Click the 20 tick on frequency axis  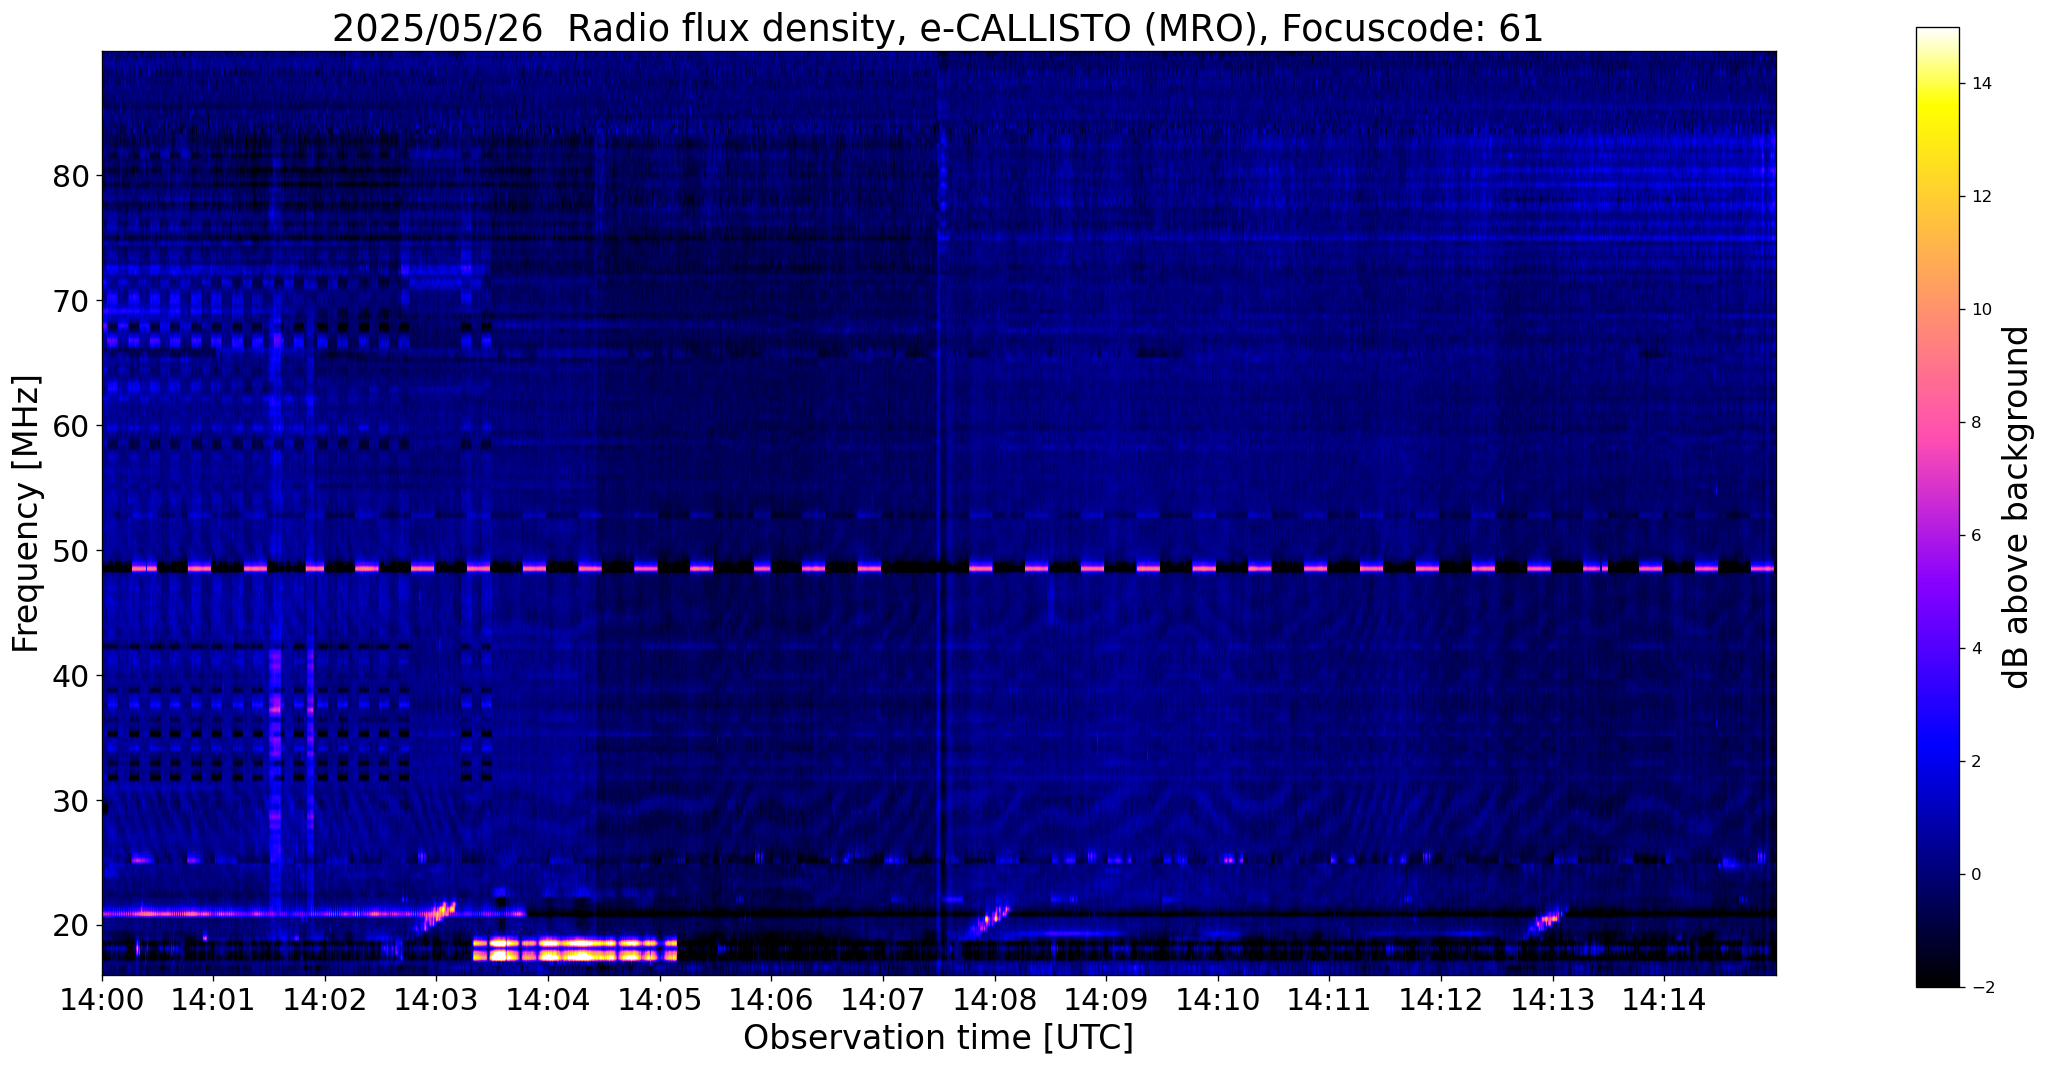[x=71, y=926]
